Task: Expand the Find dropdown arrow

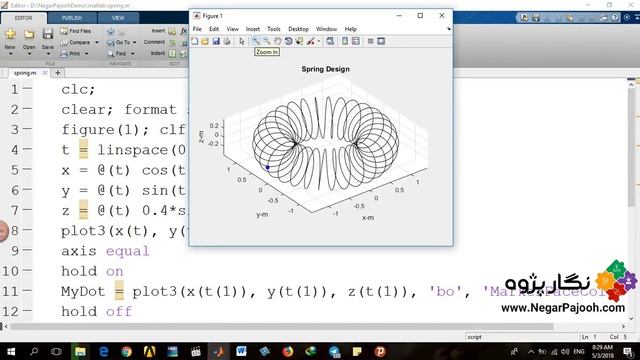Action: pos(133,53)
